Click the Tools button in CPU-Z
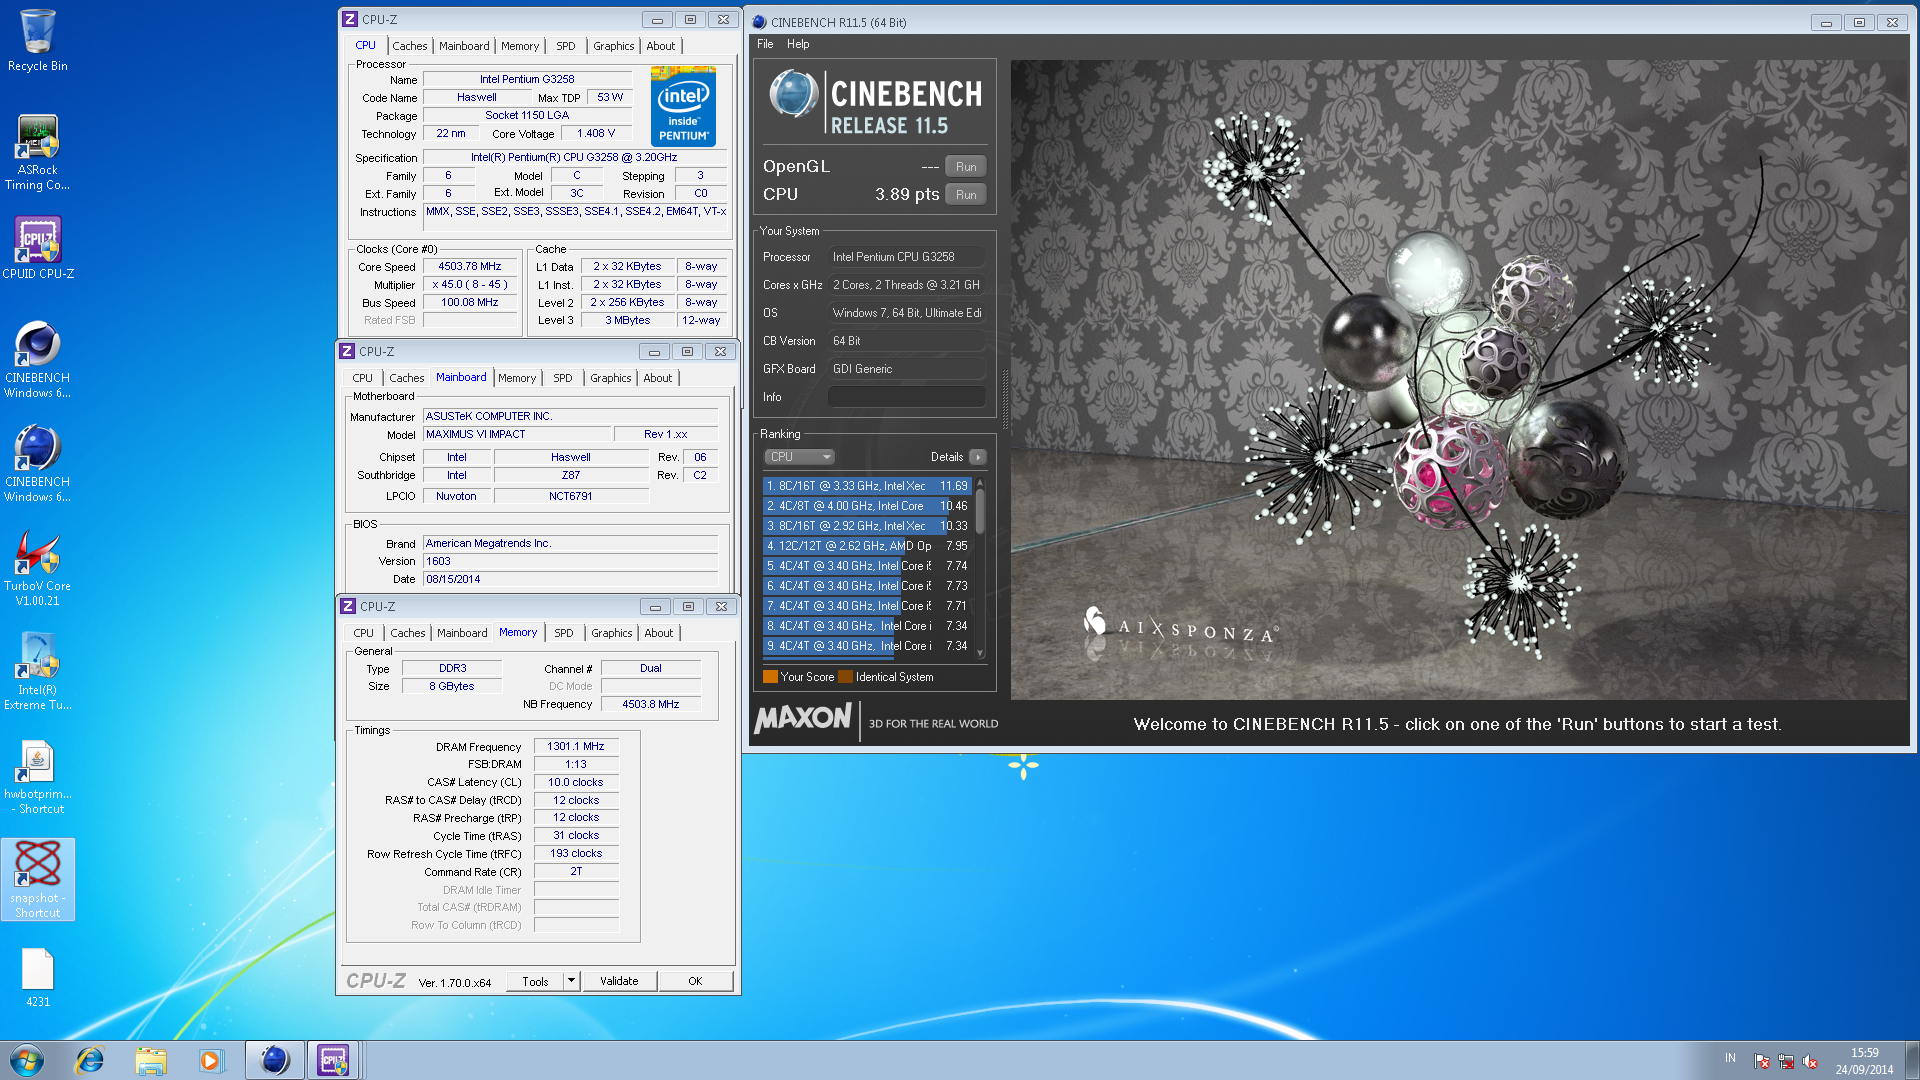The image size is (1920, 1080). click(535, 981)
